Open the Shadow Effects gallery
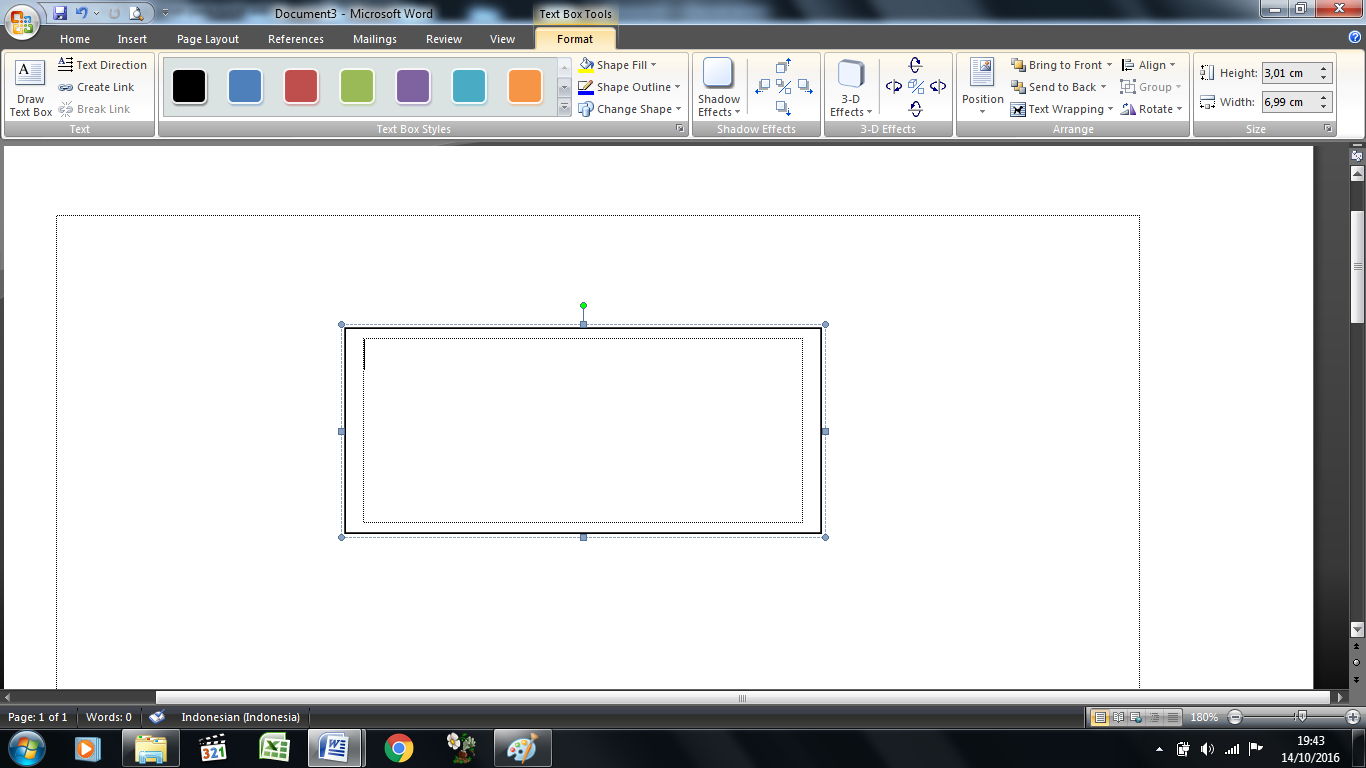This screenshot has width=1366, height=768. tap(719, 88)
